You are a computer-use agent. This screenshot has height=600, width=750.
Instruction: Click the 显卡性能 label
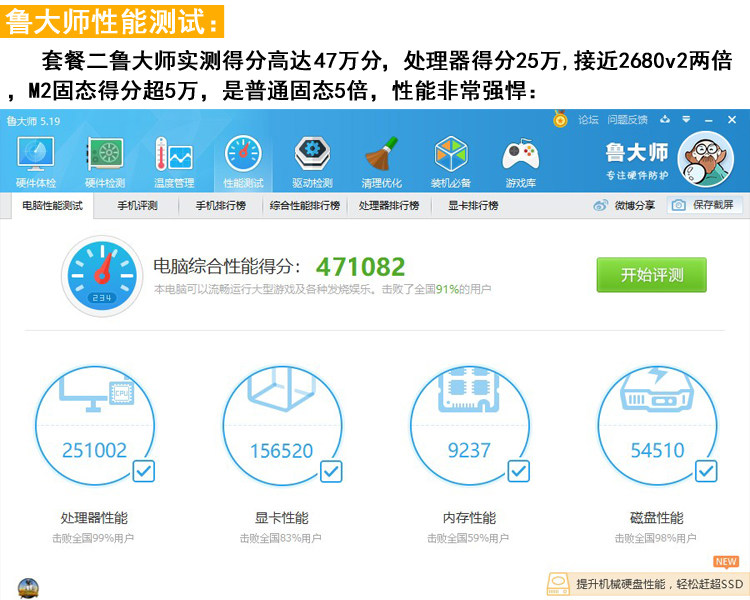pyautogui.click(x=282, y=518)
